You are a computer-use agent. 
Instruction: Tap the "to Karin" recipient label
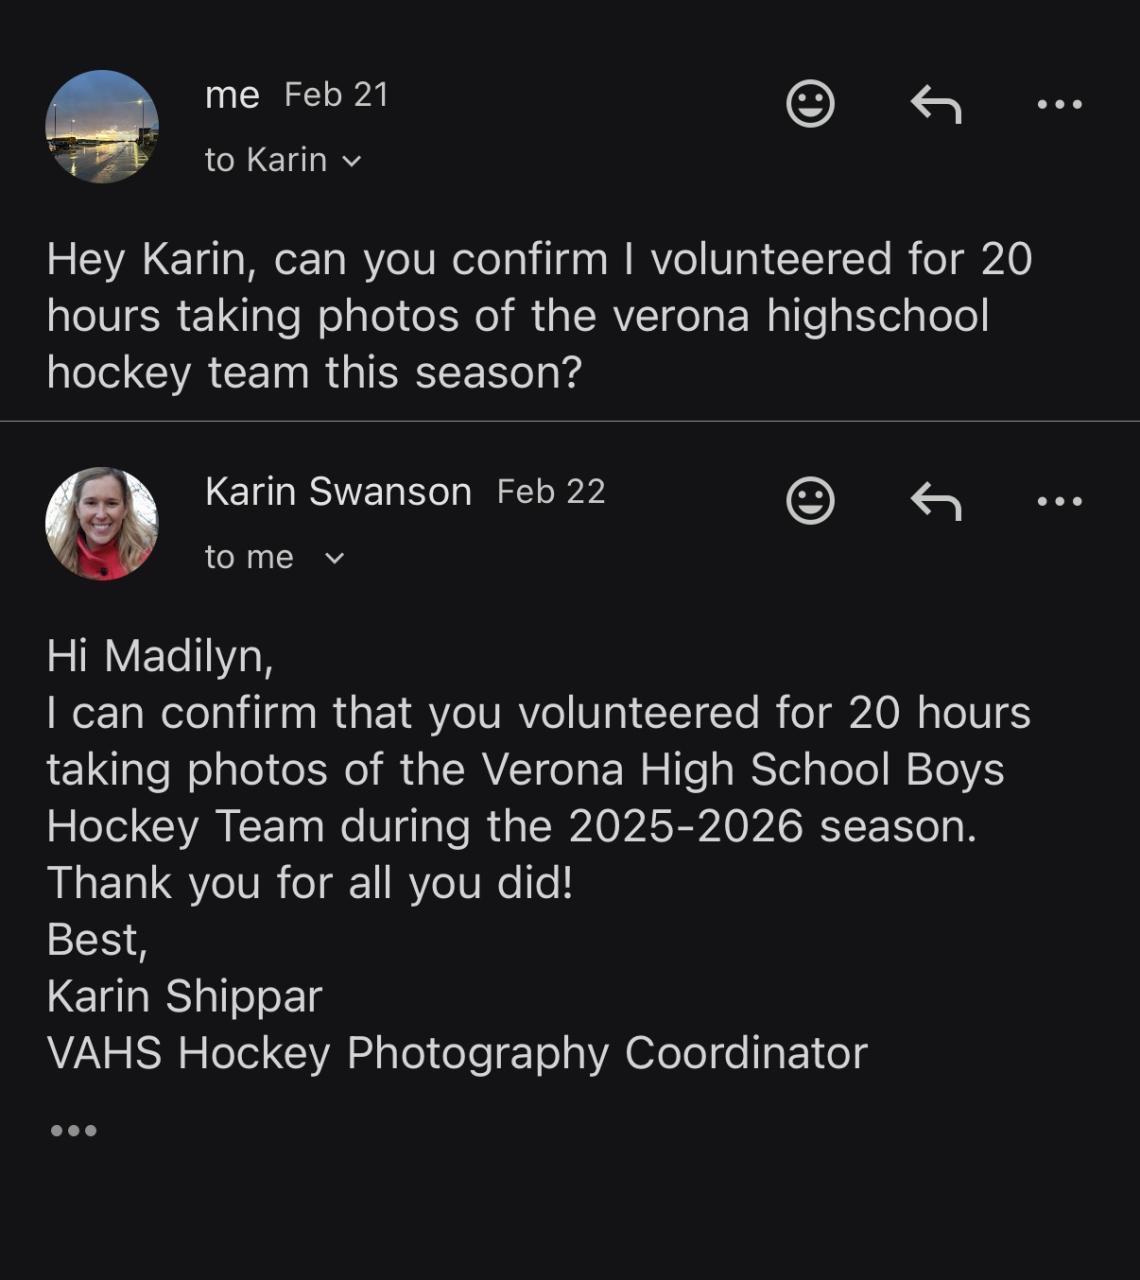[x=265, y=160]
